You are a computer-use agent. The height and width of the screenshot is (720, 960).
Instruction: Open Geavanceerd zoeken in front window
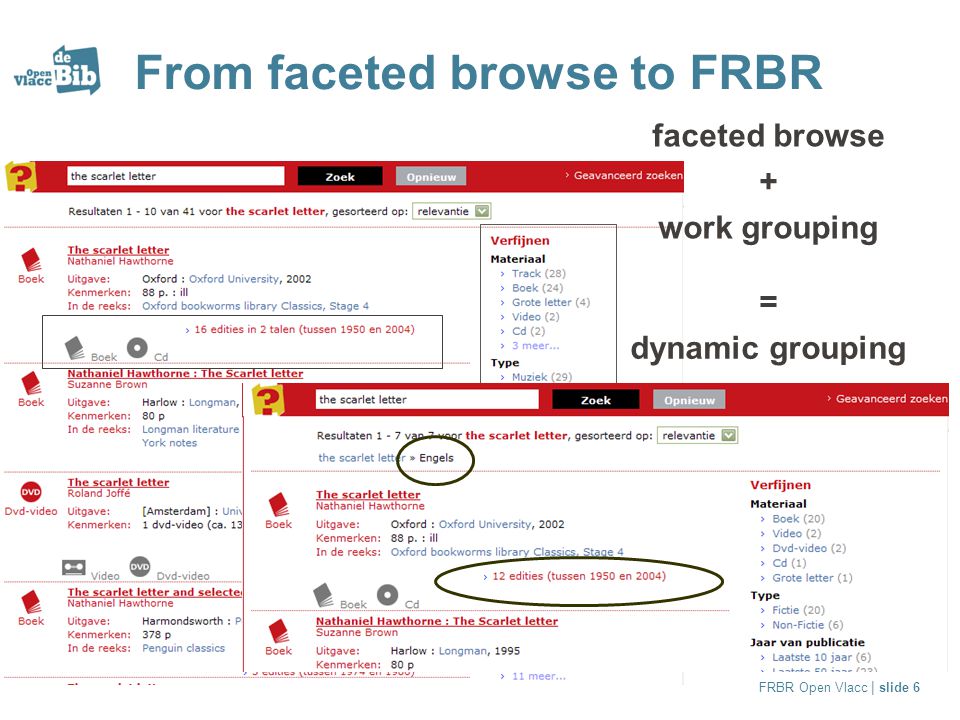point(891,399)
